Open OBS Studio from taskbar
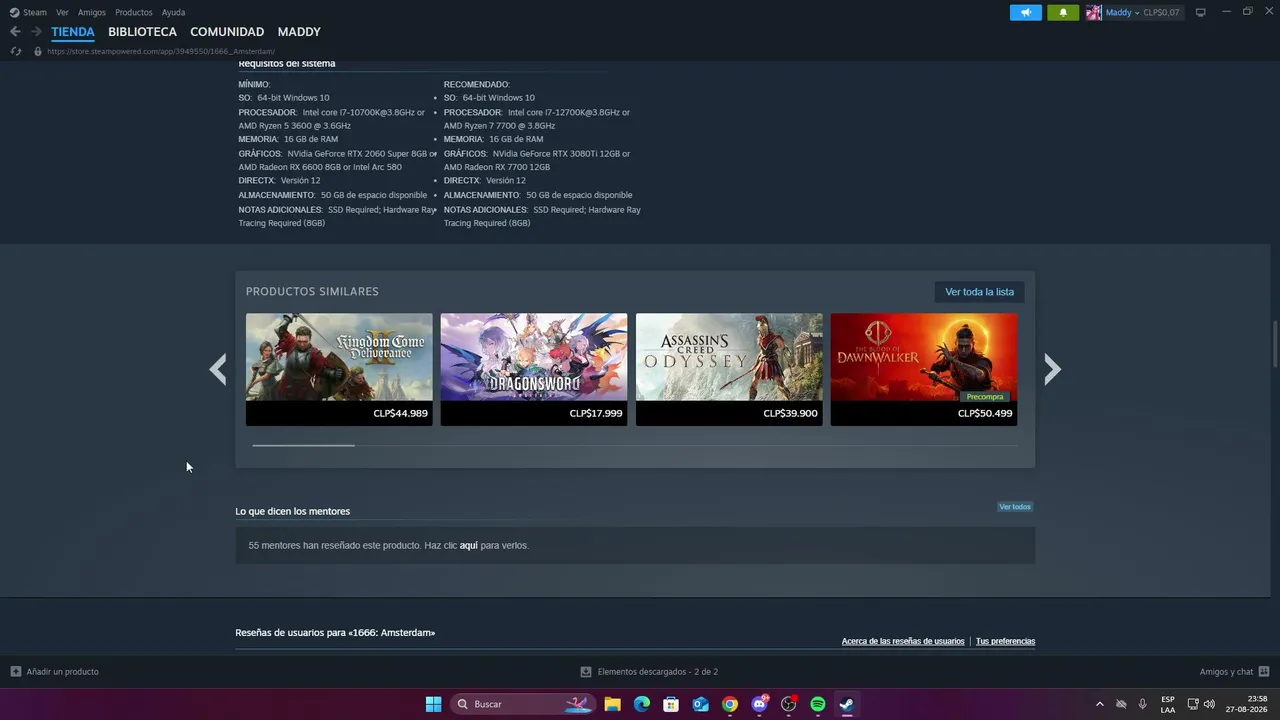The height and width of the screenshot is (720, 1280). [789, 704]
